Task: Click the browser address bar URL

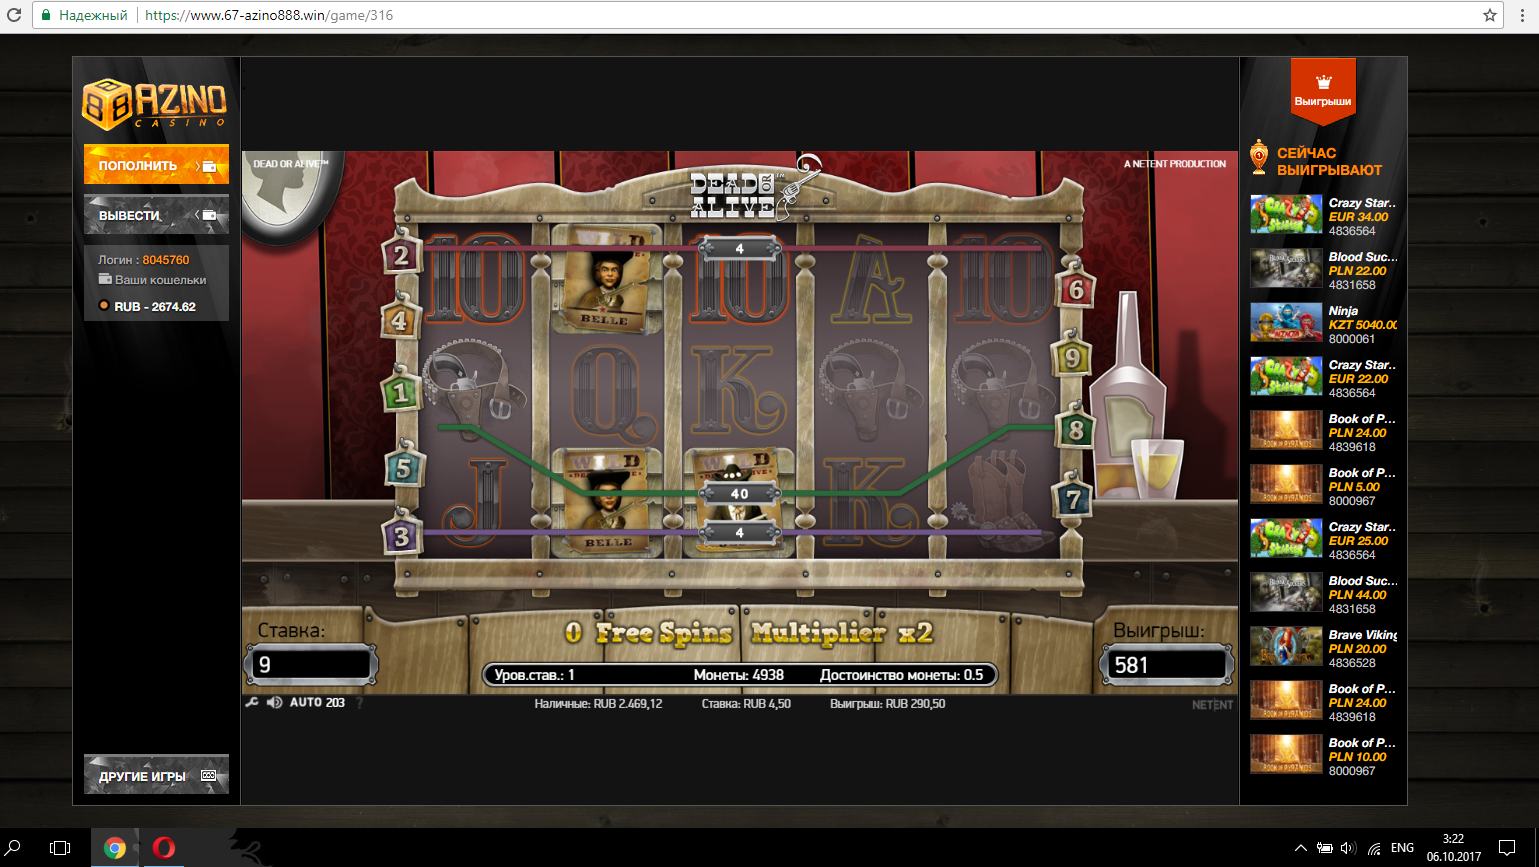Action: pos(269,16)
